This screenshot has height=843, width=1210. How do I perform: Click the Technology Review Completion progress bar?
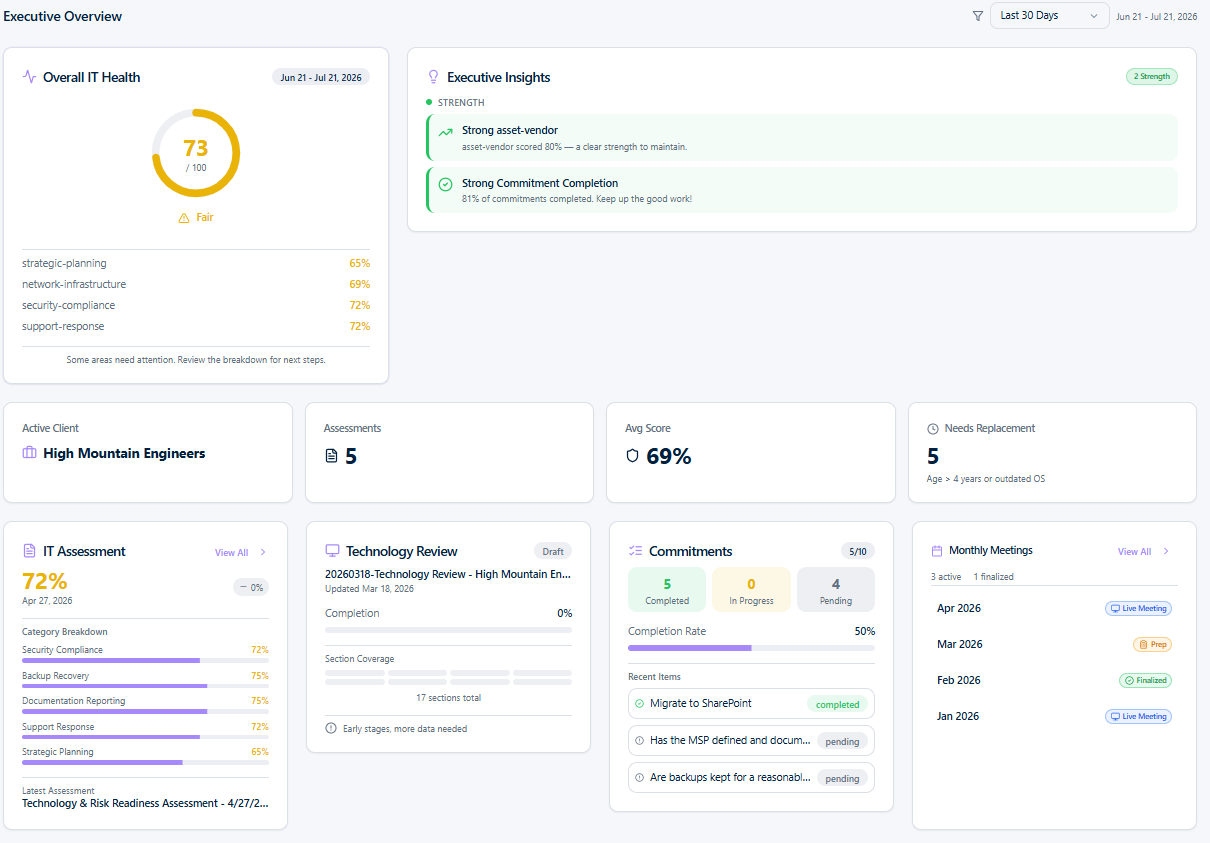pos(449,630)
